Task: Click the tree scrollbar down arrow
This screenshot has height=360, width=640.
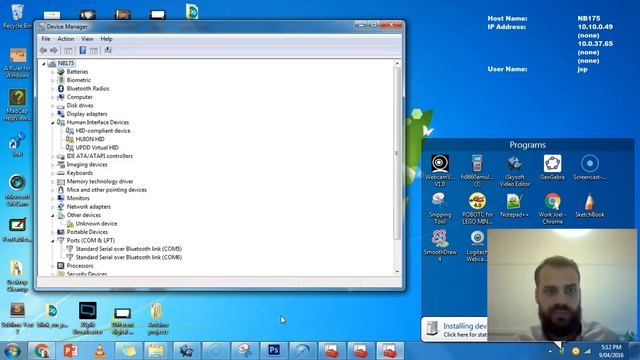Action: pos(397,271)
